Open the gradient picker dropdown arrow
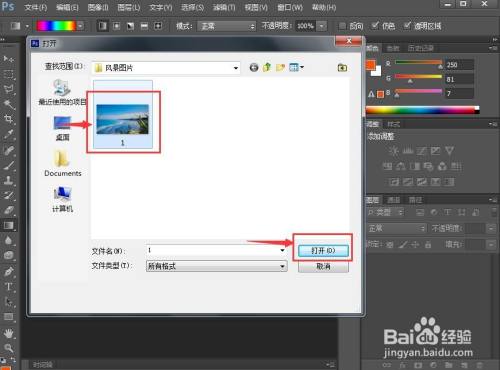Screen dimensions: 500x370 pyautogui.click(x=80, y=26)
